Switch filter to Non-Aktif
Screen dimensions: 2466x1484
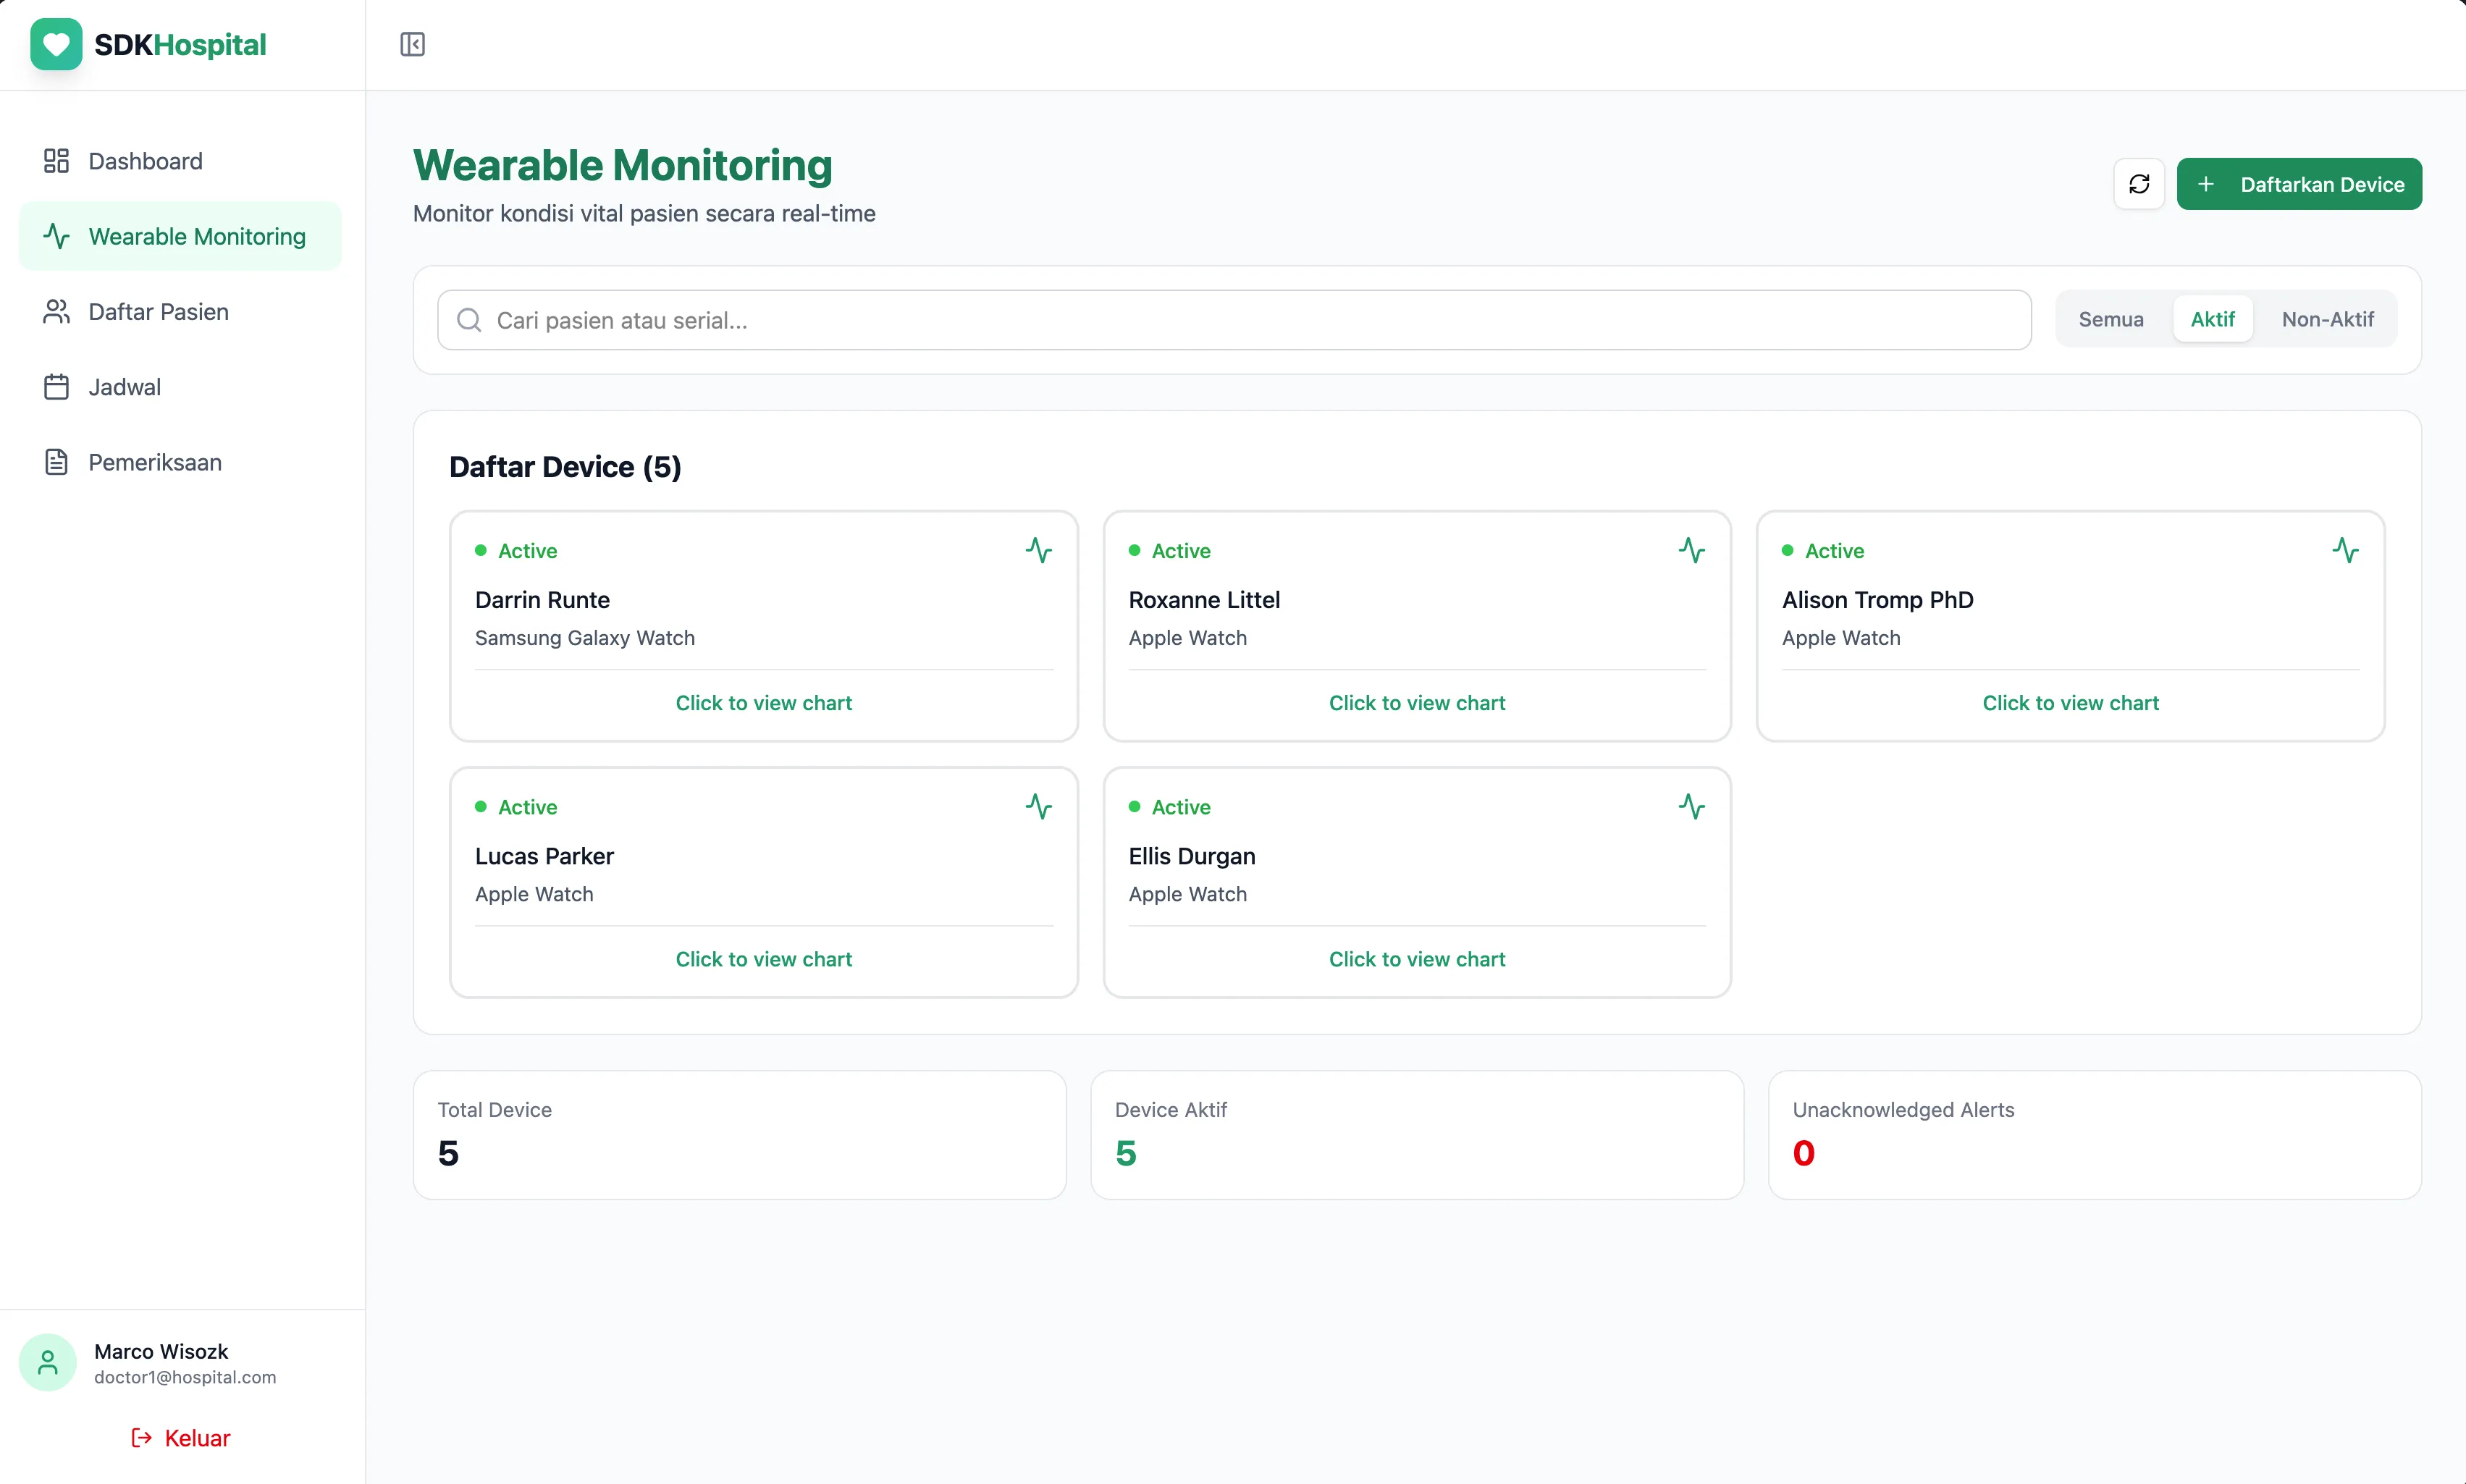pos(2327,319)
